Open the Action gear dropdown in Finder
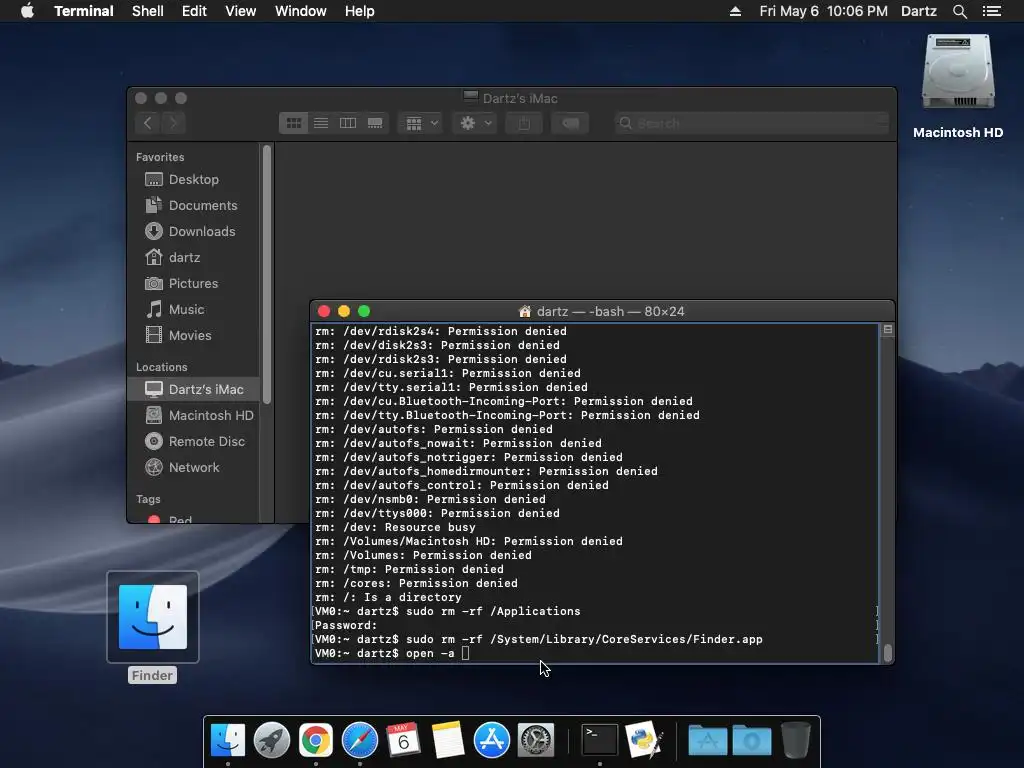1024x768 pixels. coord(475,123)
